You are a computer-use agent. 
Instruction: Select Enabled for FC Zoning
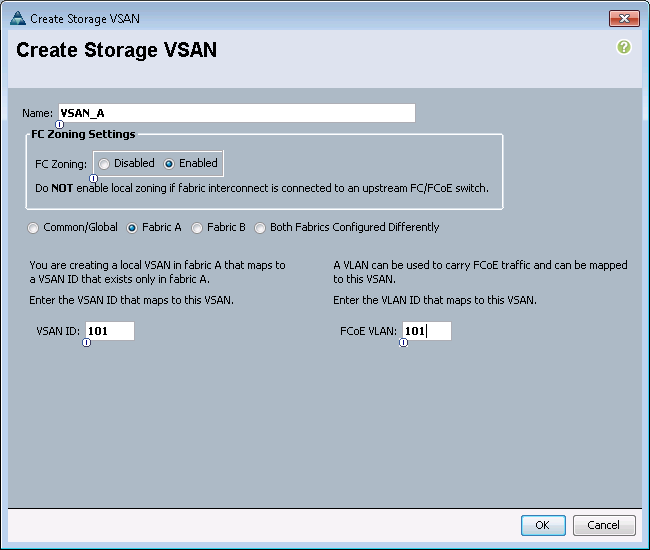(169, 164)
